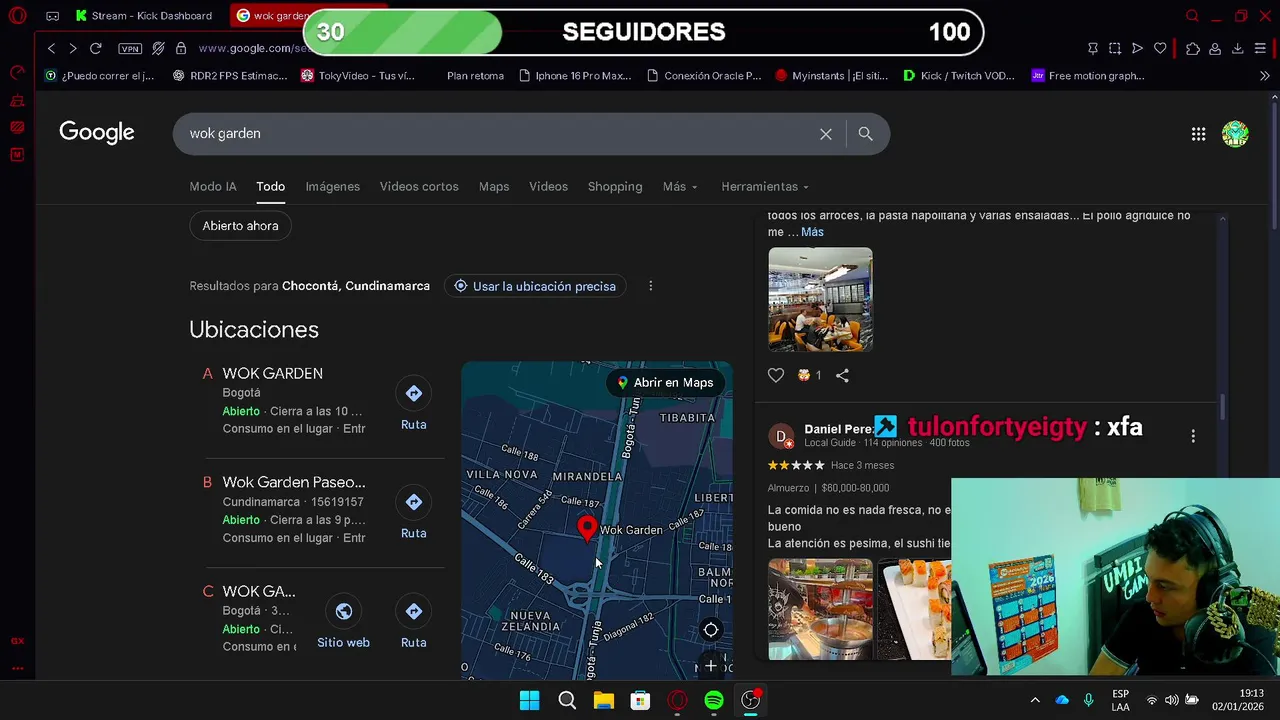Search tabs with red magnifier icon

point(1192,16)
